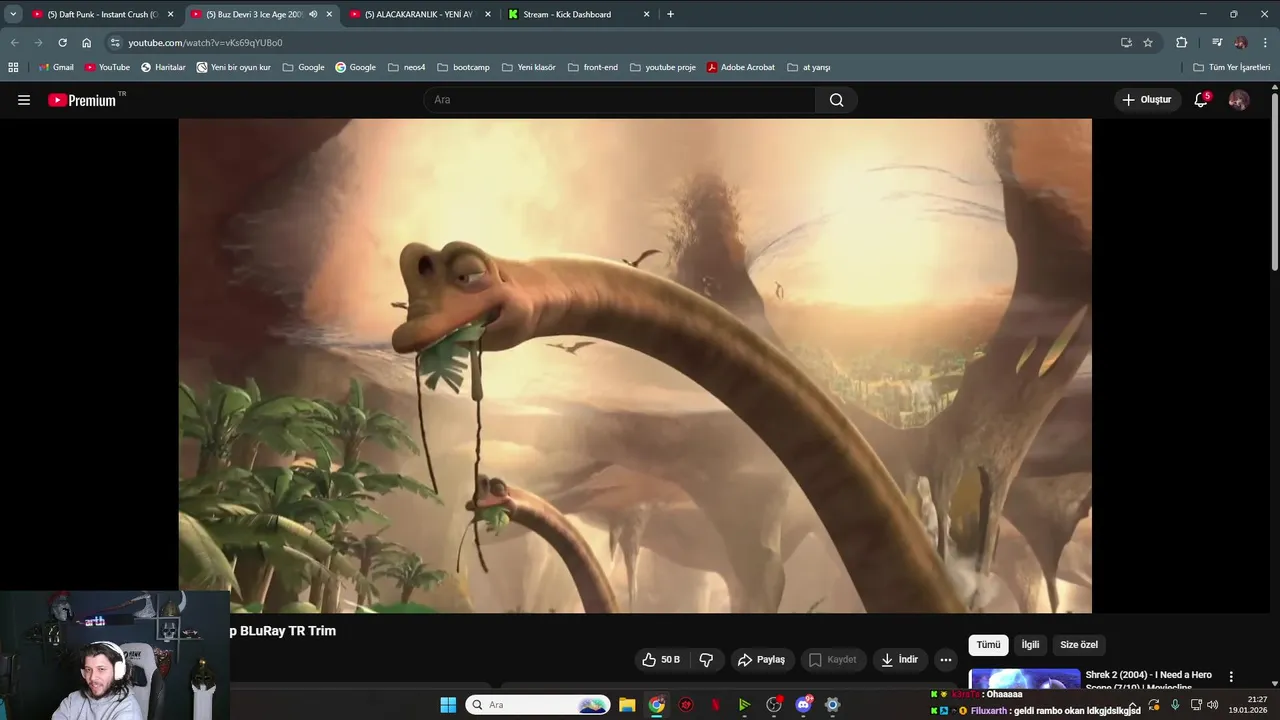Click the Oluştur create button
This screenshot has width=1280, height=720.
(x=1146, y=100)
